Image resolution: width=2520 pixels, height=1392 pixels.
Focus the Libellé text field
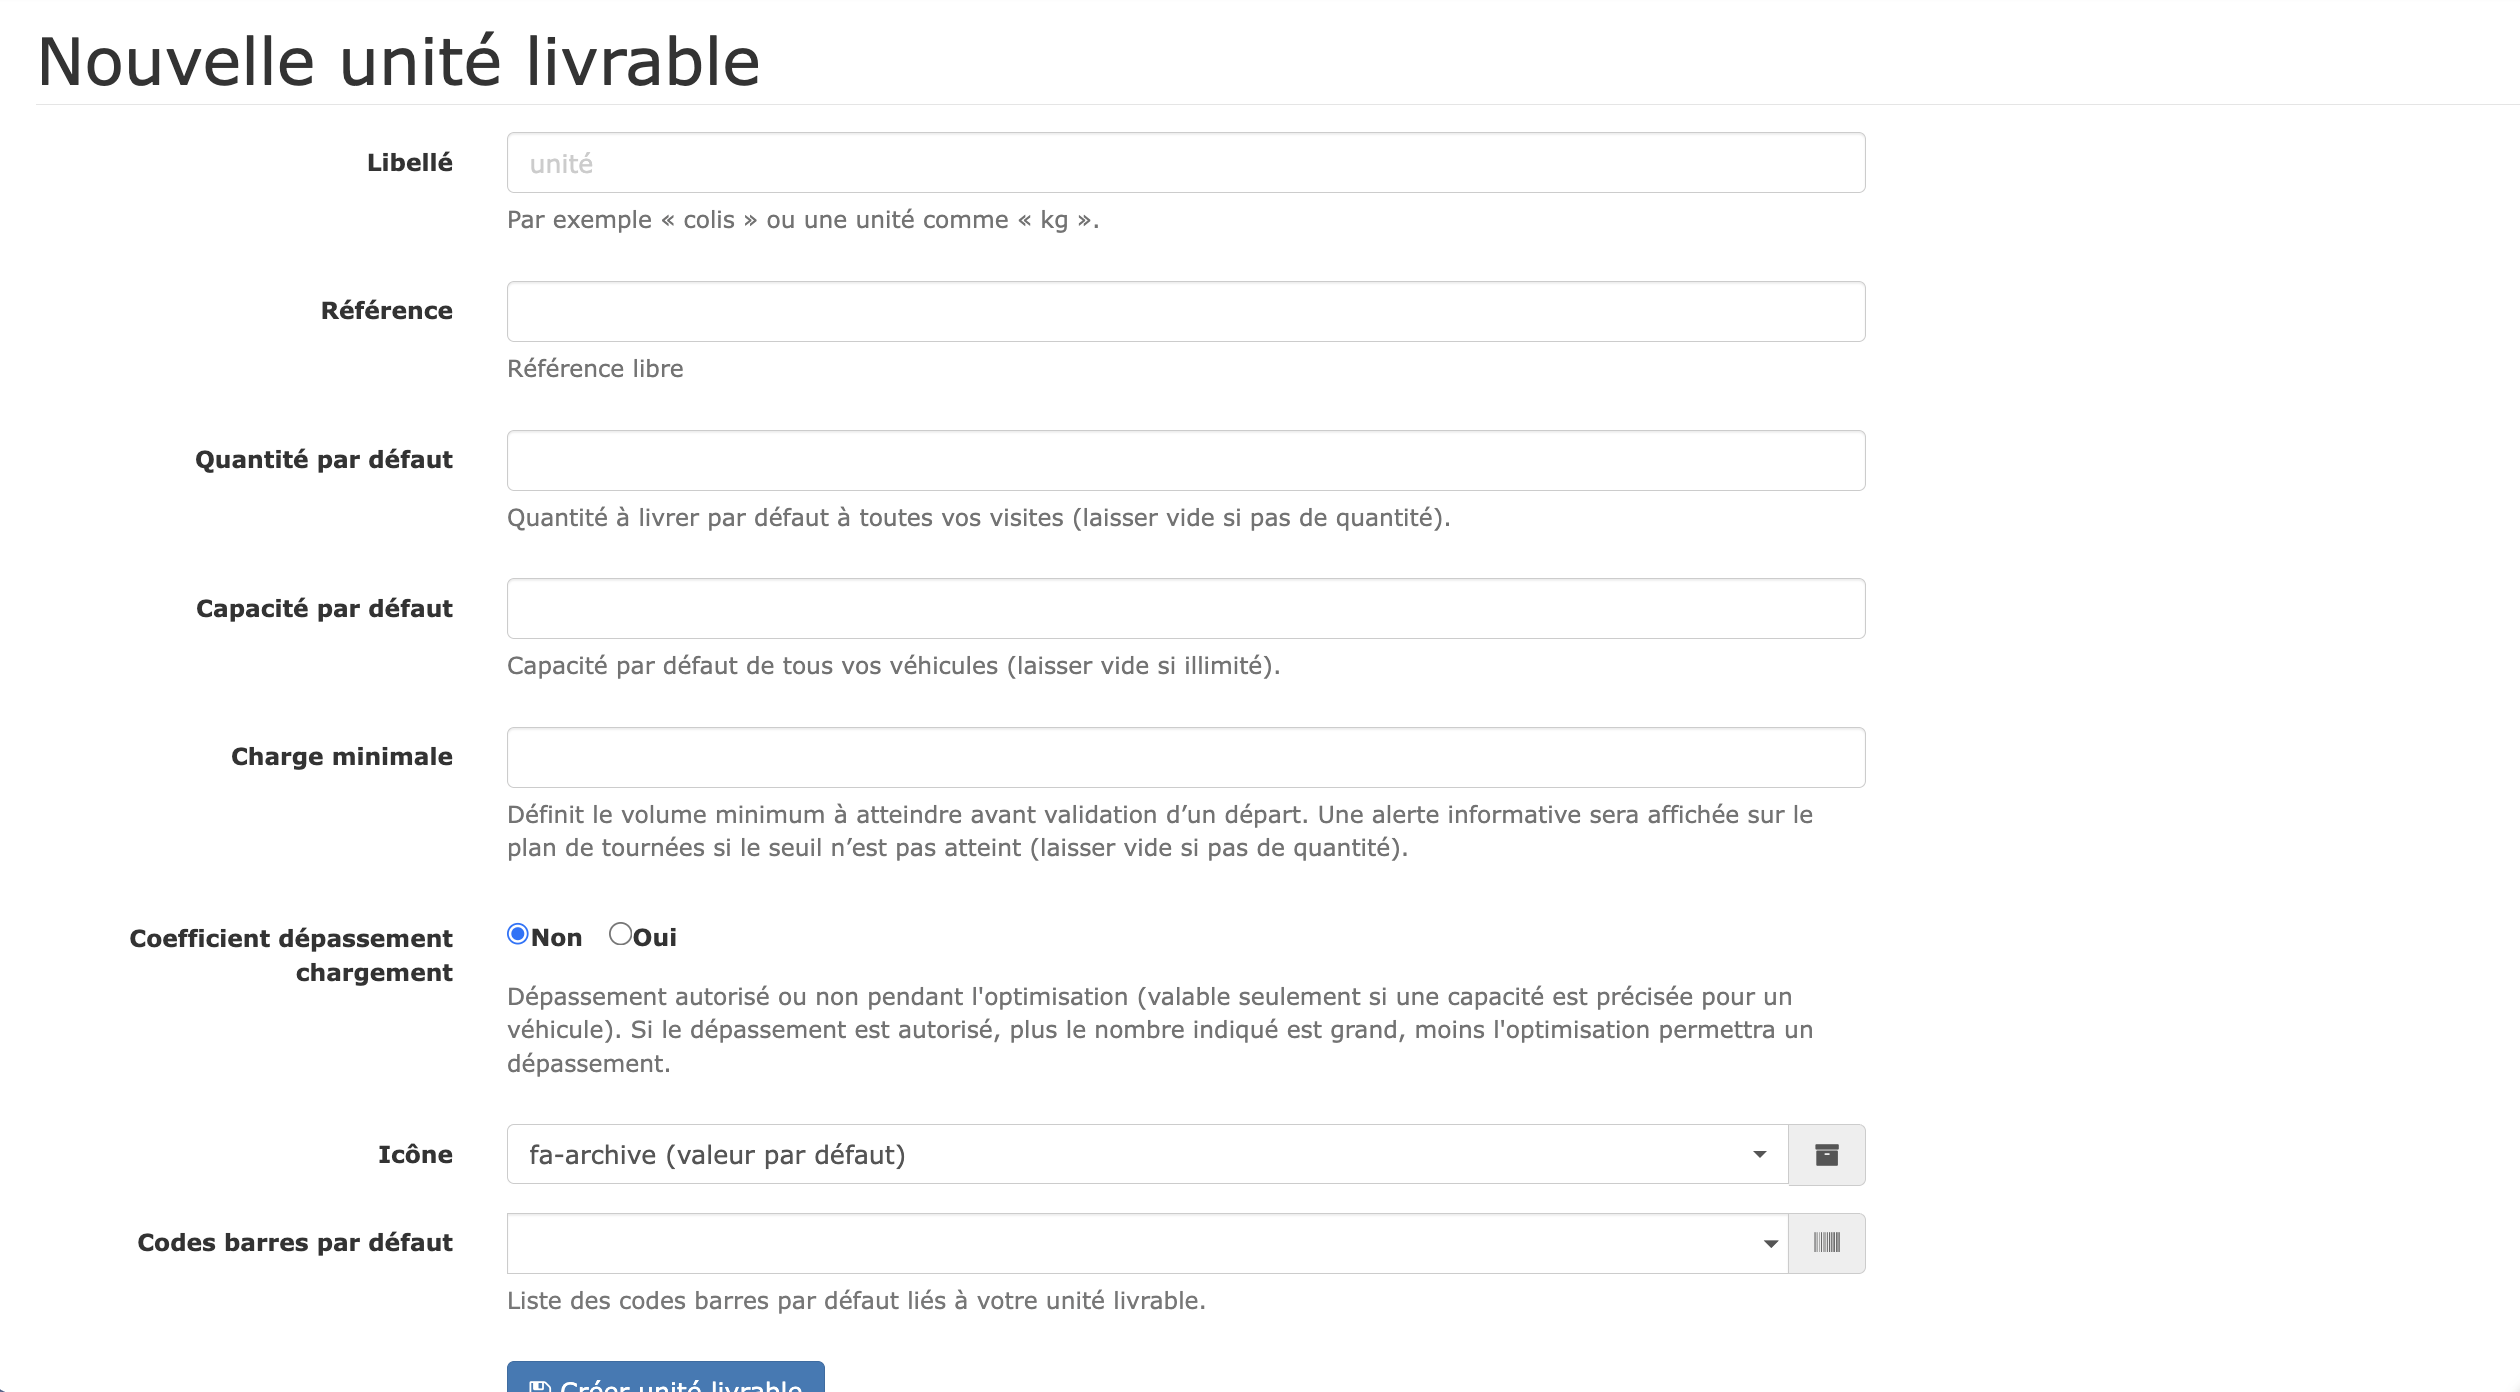[1185, 163]
